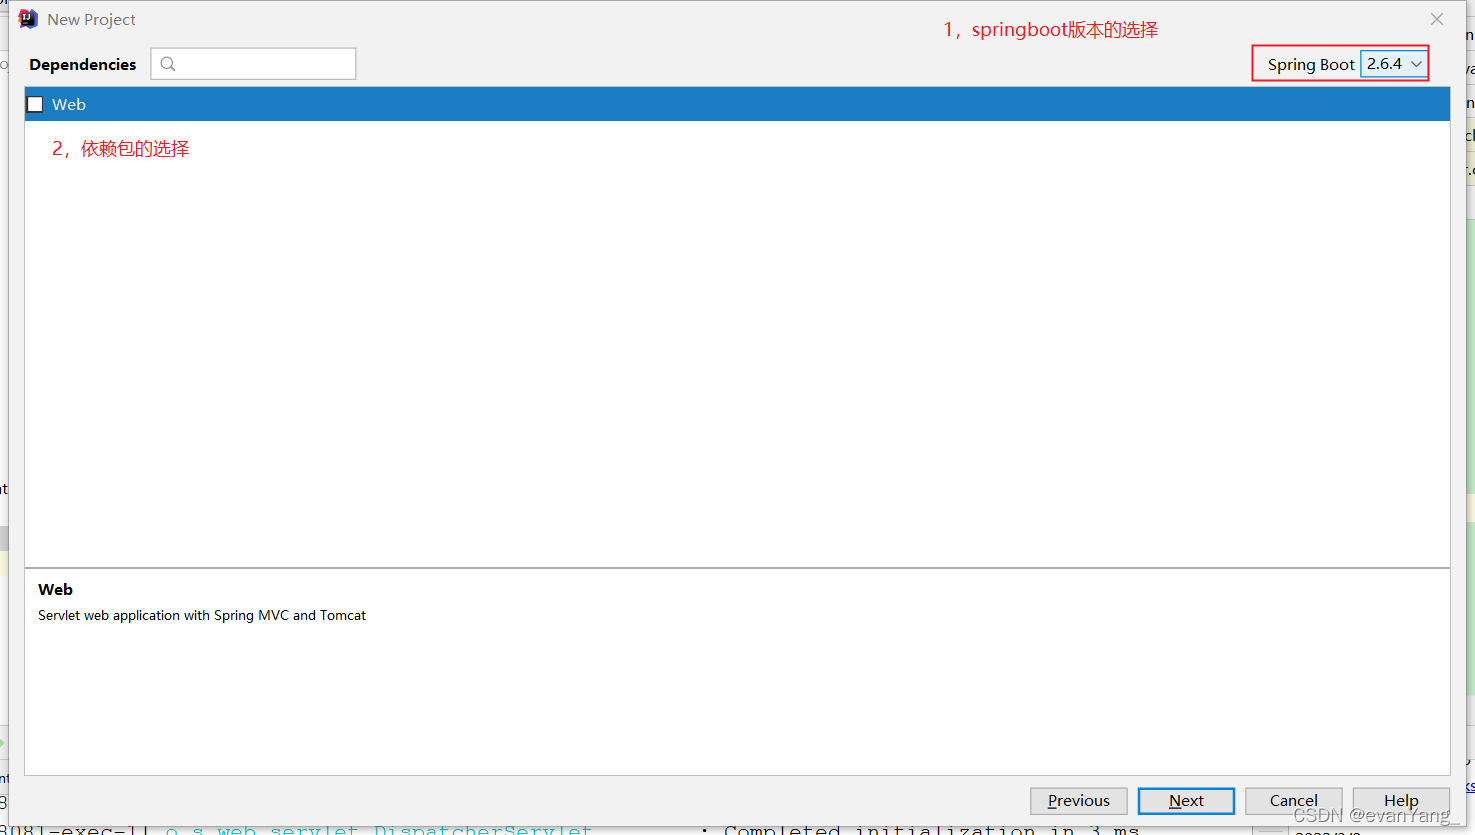Click the Dependencies search field
Screen dimensions: 1475x835
[x=253, y=64]
